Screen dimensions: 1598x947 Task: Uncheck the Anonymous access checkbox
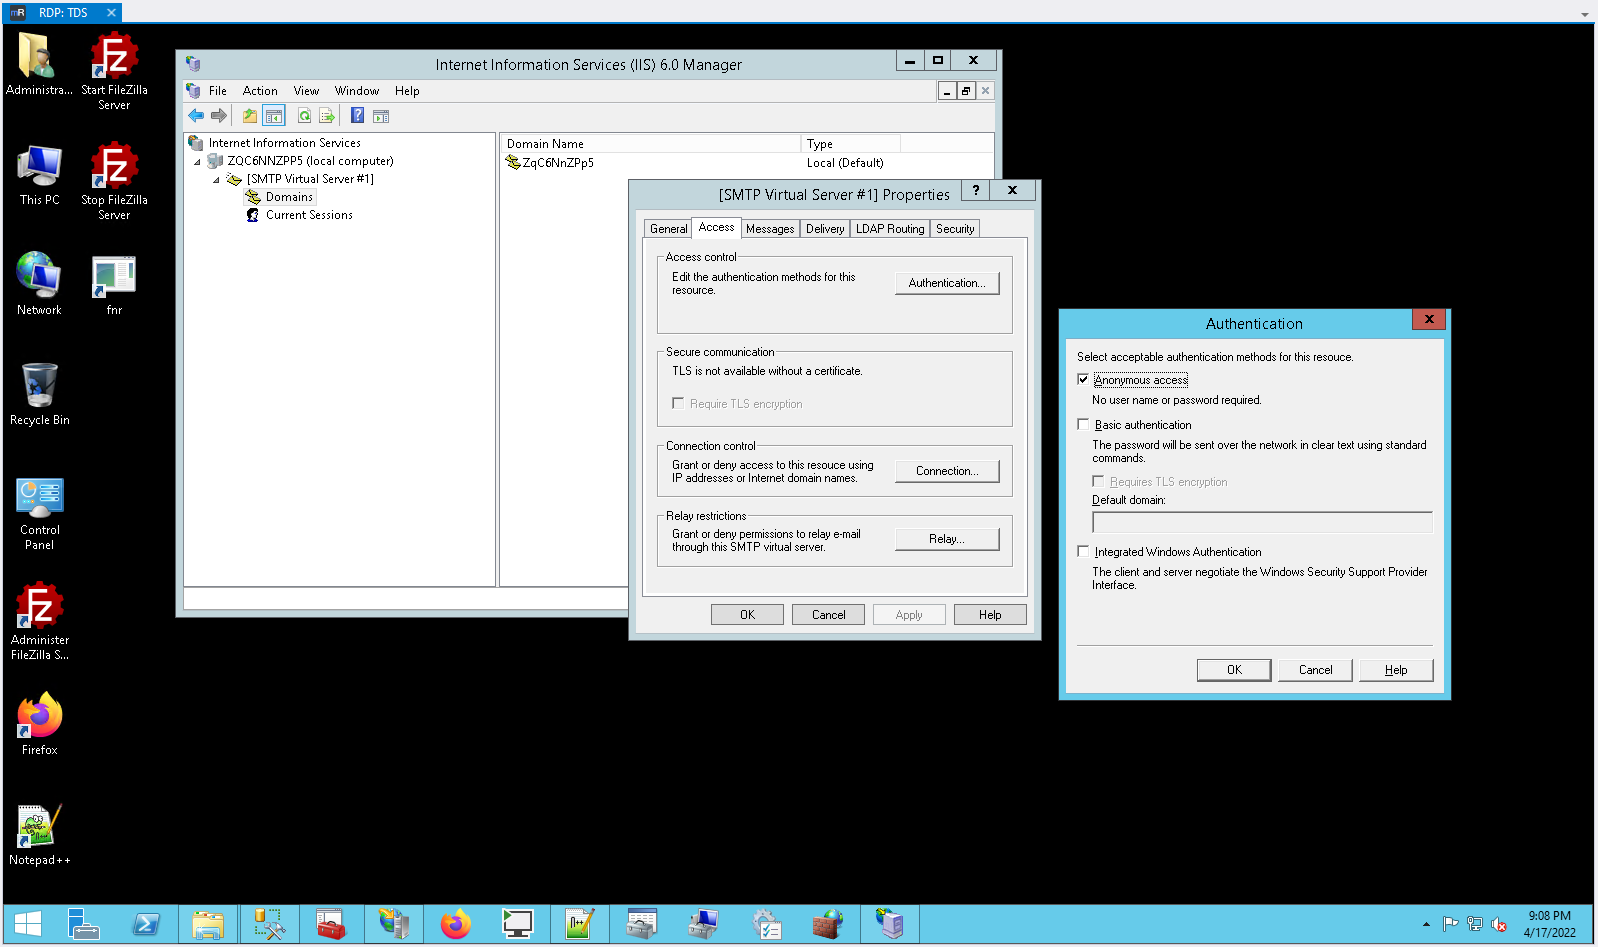pyautogui.click(x=1083, y=380)
